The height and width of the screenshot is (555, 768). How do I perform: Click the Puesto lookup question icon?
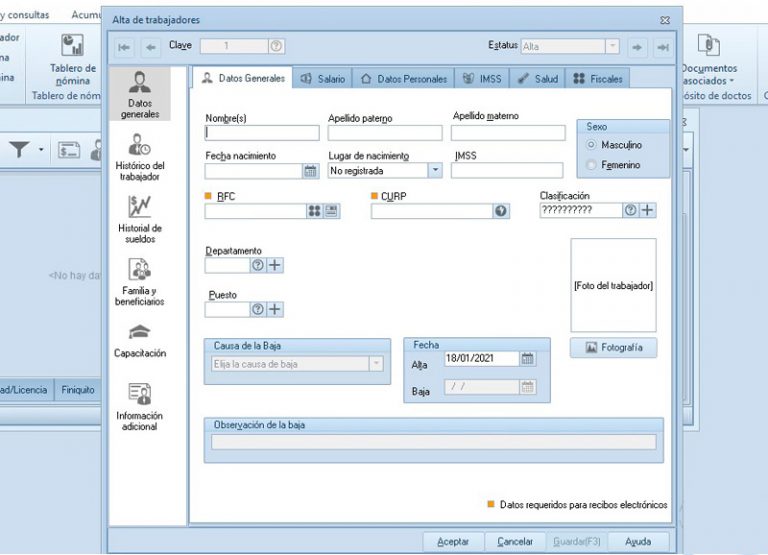tap(258, 309)
